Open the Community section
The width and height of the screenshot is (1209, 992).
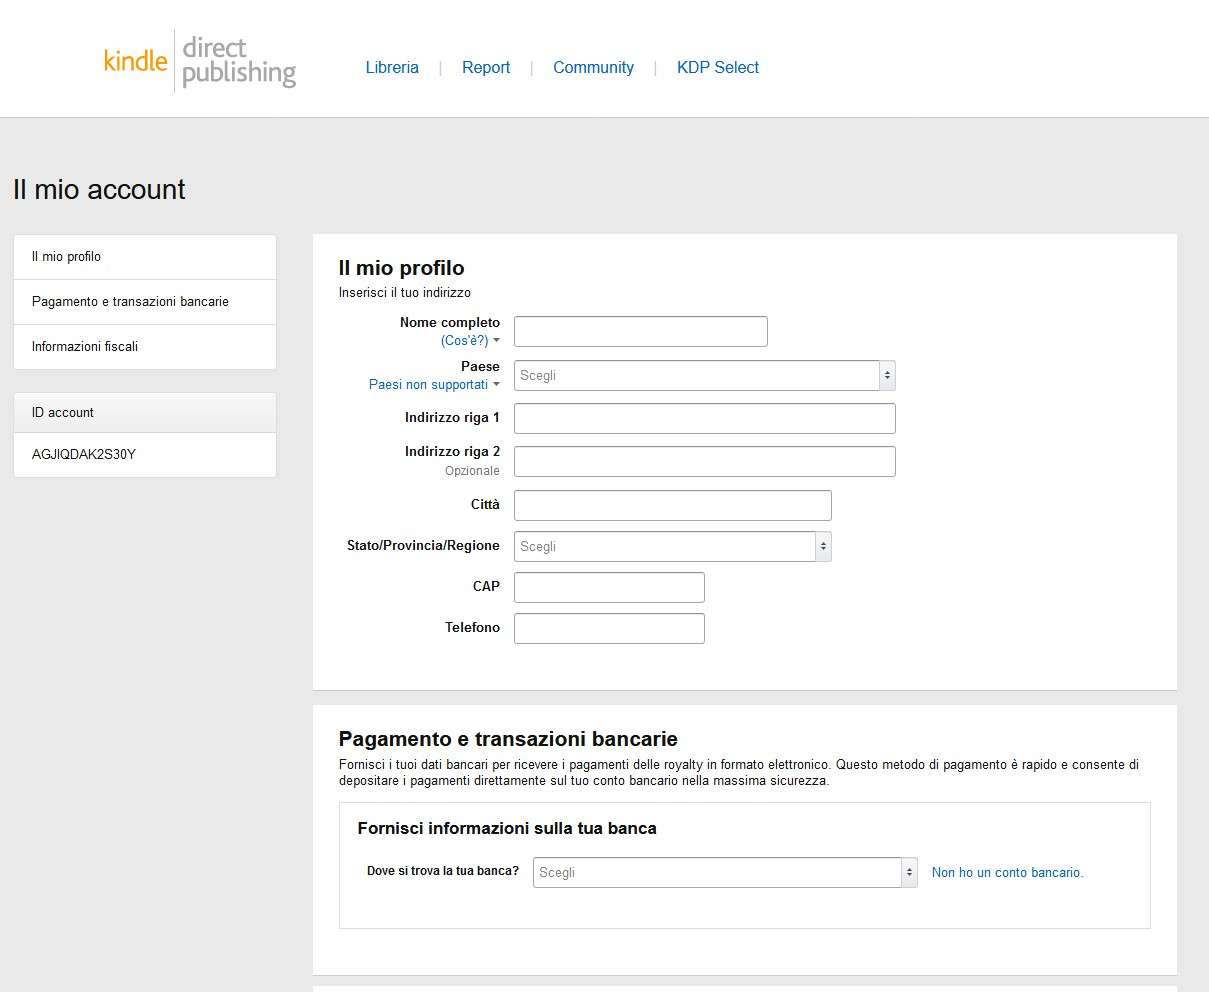593,67
